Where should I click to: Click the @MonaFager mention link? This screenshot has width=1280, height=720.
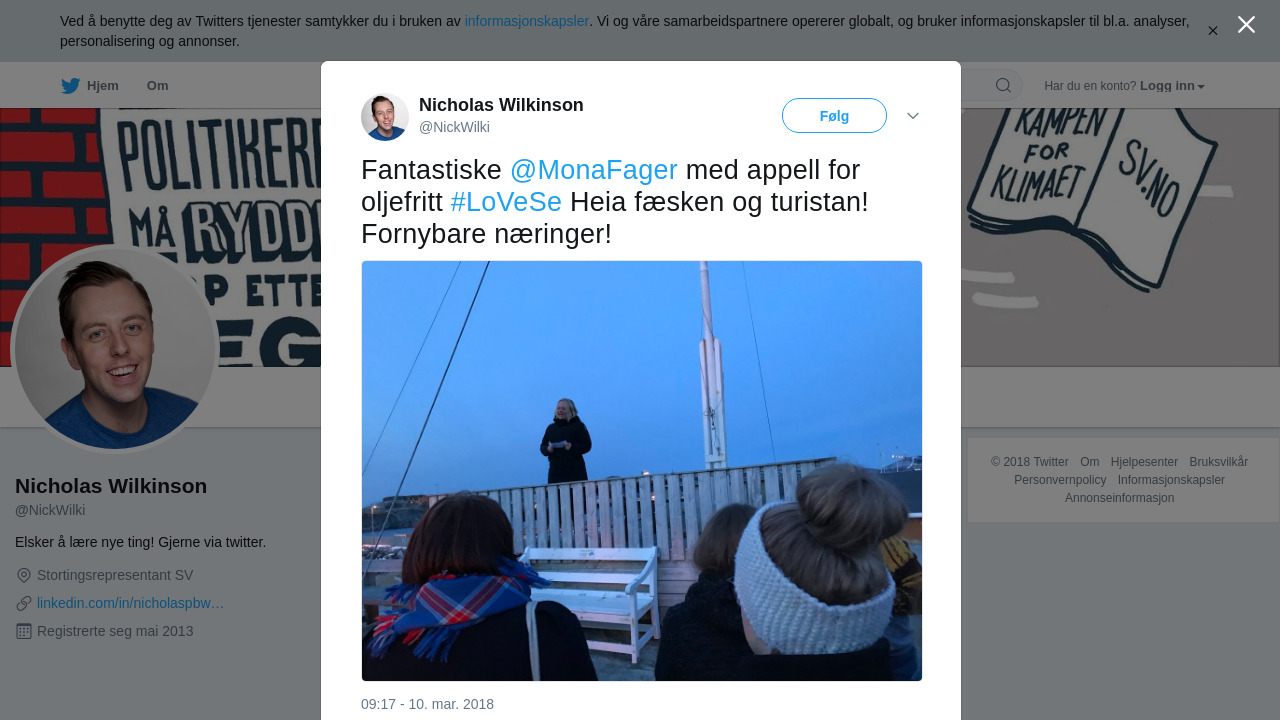(594, 170)
